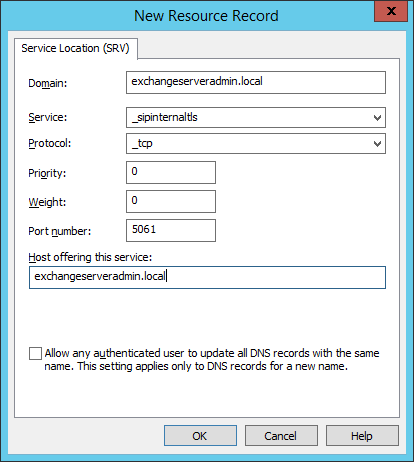The height and width of the screenshot is (462, 414).
Task: Click the _sipinternaltls text in Service box
Action: pyautogui.click(x=165, y=117)
